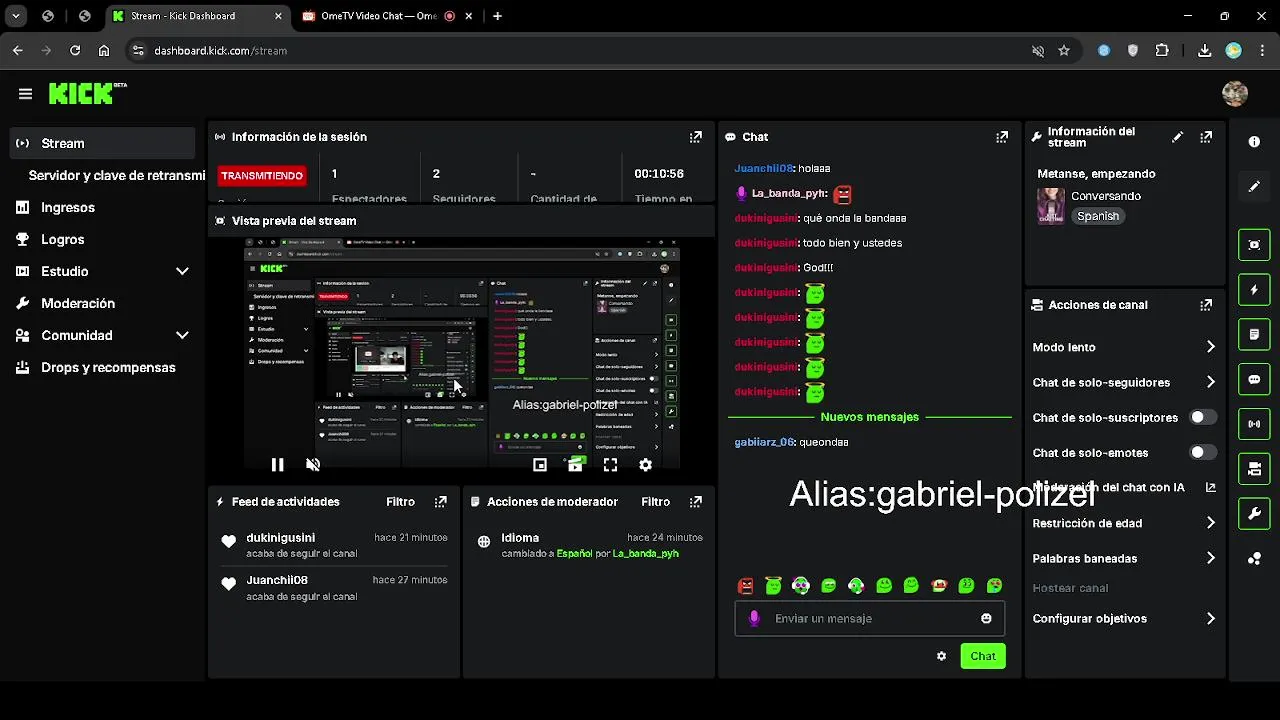Click the browser address bar URL
The image size is (1280, 720).
point(220,50)
